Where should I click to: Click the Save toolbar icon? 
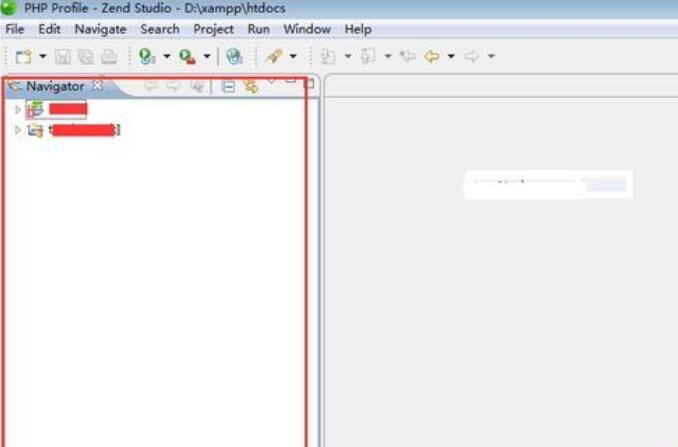click(x=63, y=57)
